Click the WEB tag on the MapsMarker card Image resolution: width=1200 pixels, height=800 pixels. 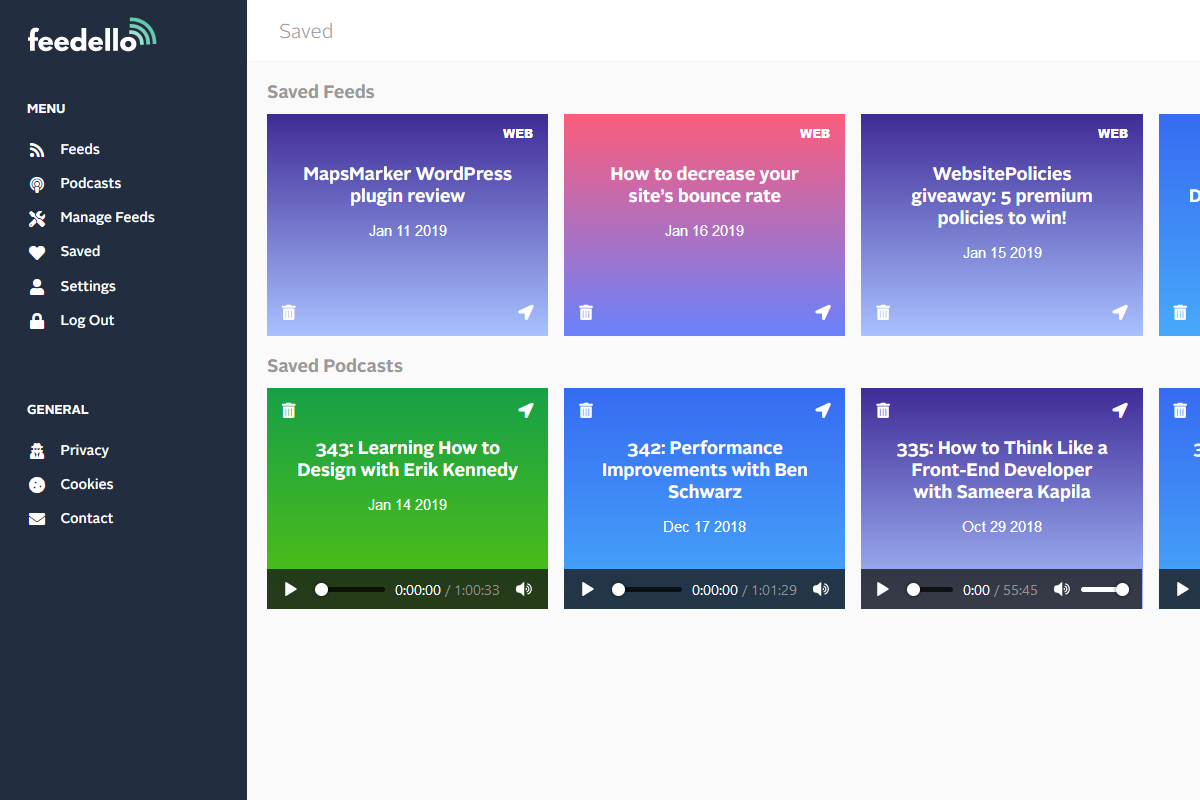pos(518,134)
